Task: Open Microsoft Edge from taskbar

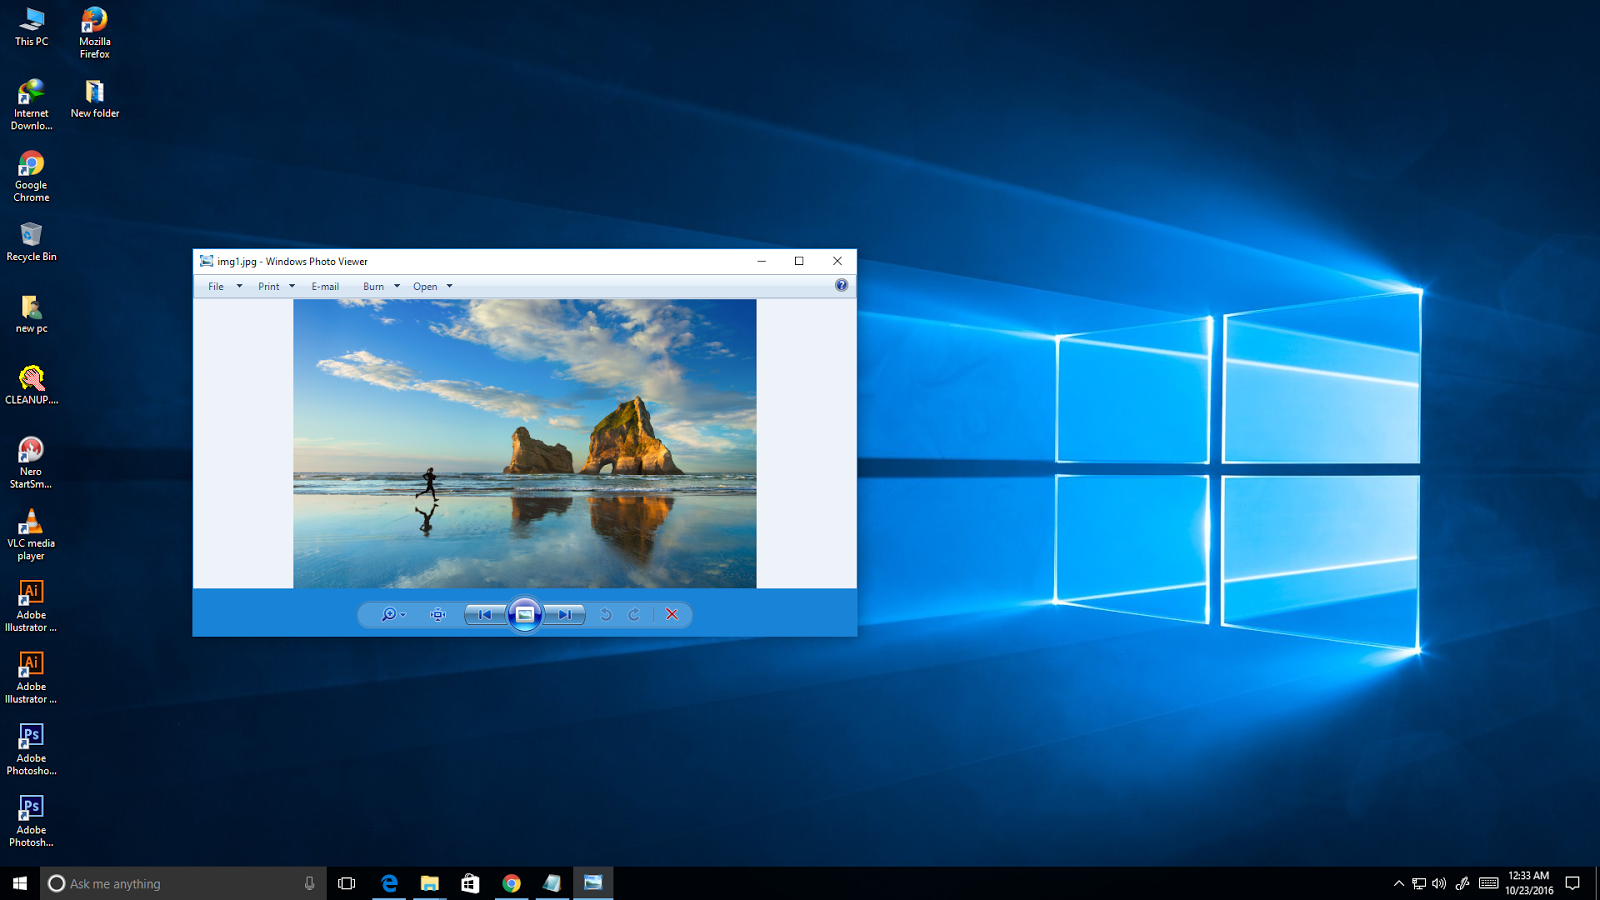Action: point(389,883)
